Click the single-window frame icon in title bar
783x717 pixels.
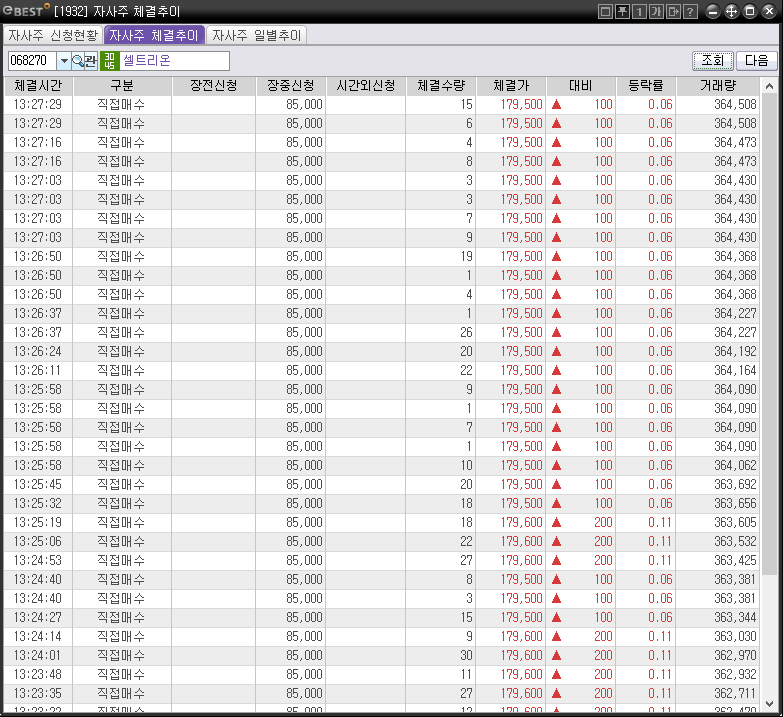point(605,11)
